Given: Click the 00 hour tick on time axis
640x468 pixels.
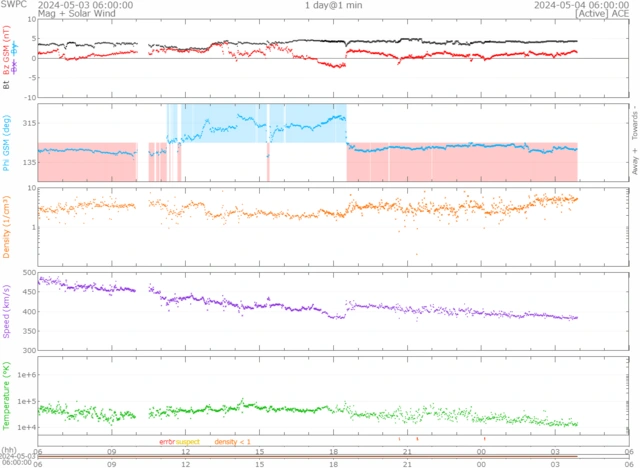Looking at the screenshot, I should click(x=481, y=451).
